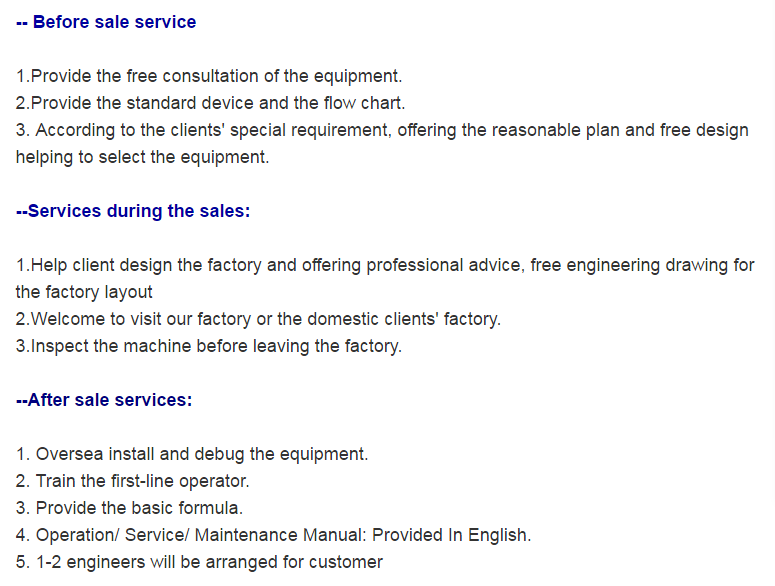Click the 'Help client design the factory' line

tap(385, 265)
